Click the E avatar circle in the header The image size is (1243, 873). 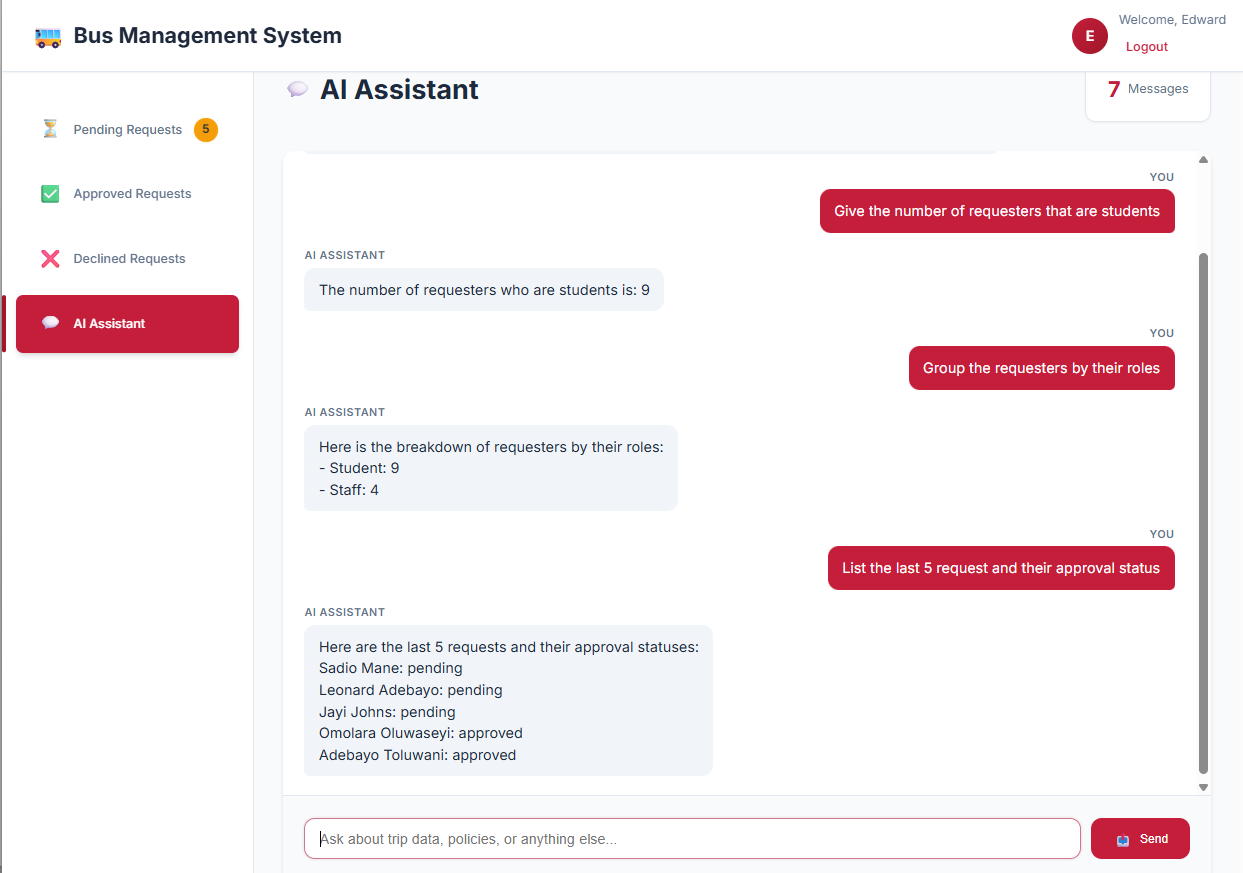(1089, 35)
